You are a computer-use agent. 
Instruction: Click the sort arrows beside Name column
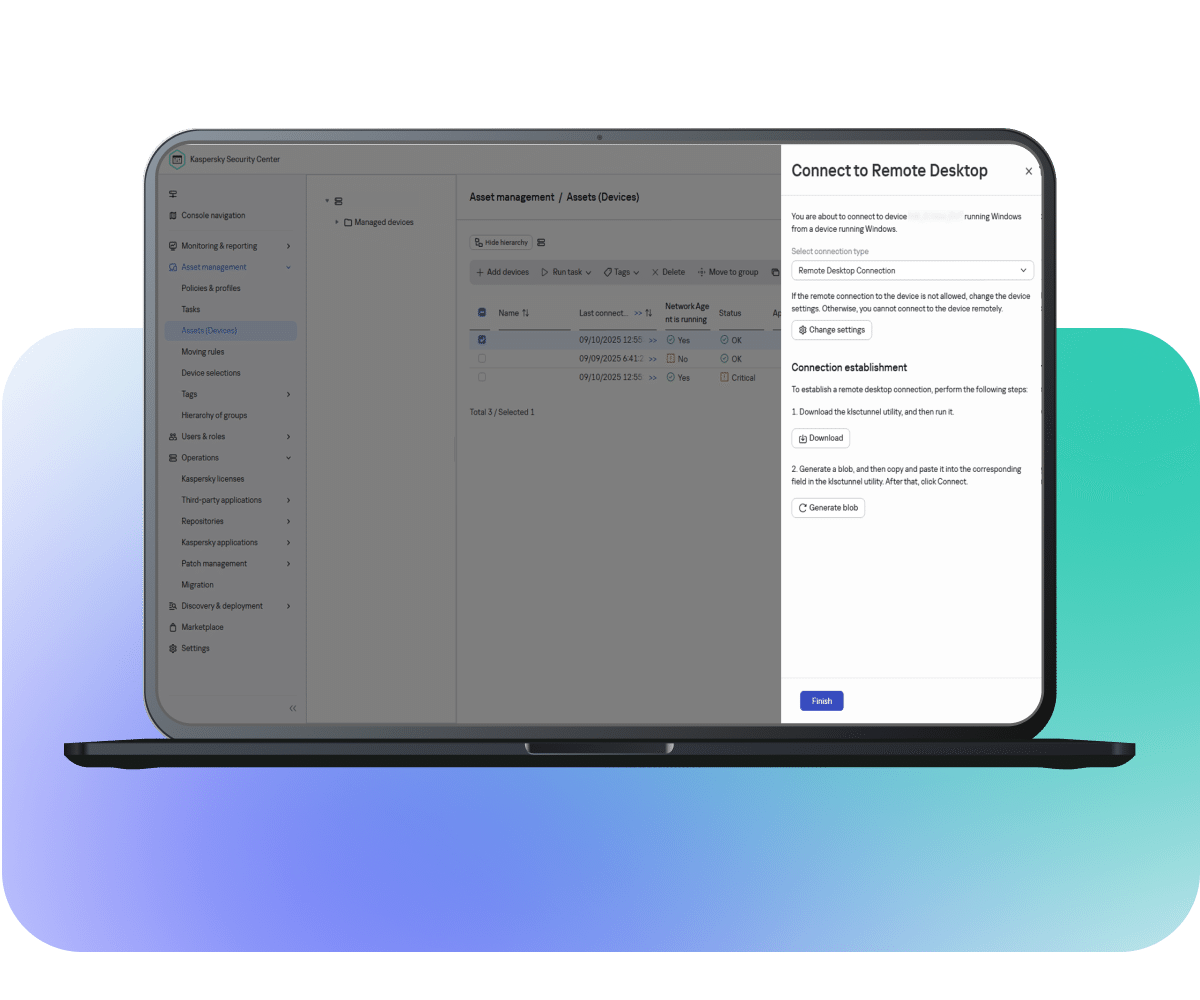[x=526, y=313]
